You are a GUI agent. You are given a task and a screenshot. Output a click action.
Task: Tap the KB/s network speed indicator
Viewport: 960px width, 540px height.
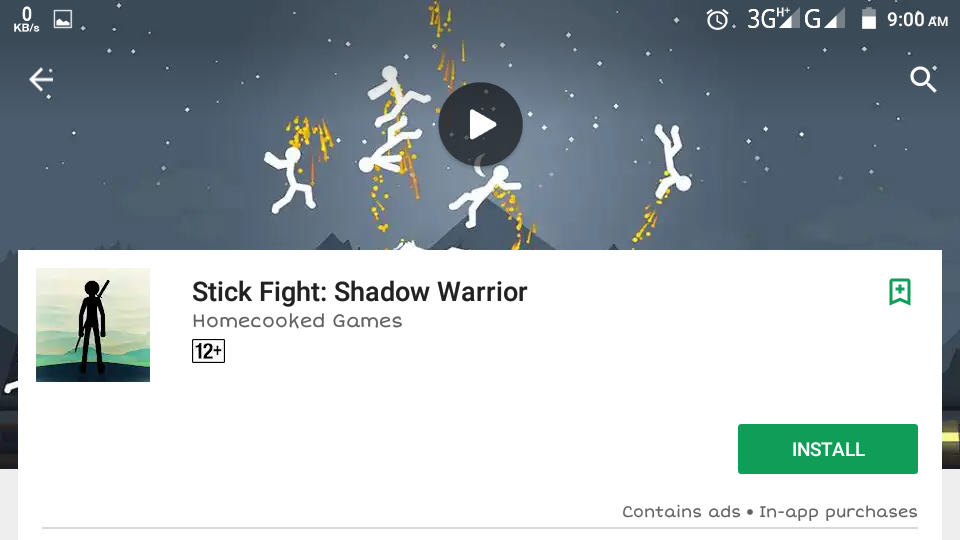26,20
